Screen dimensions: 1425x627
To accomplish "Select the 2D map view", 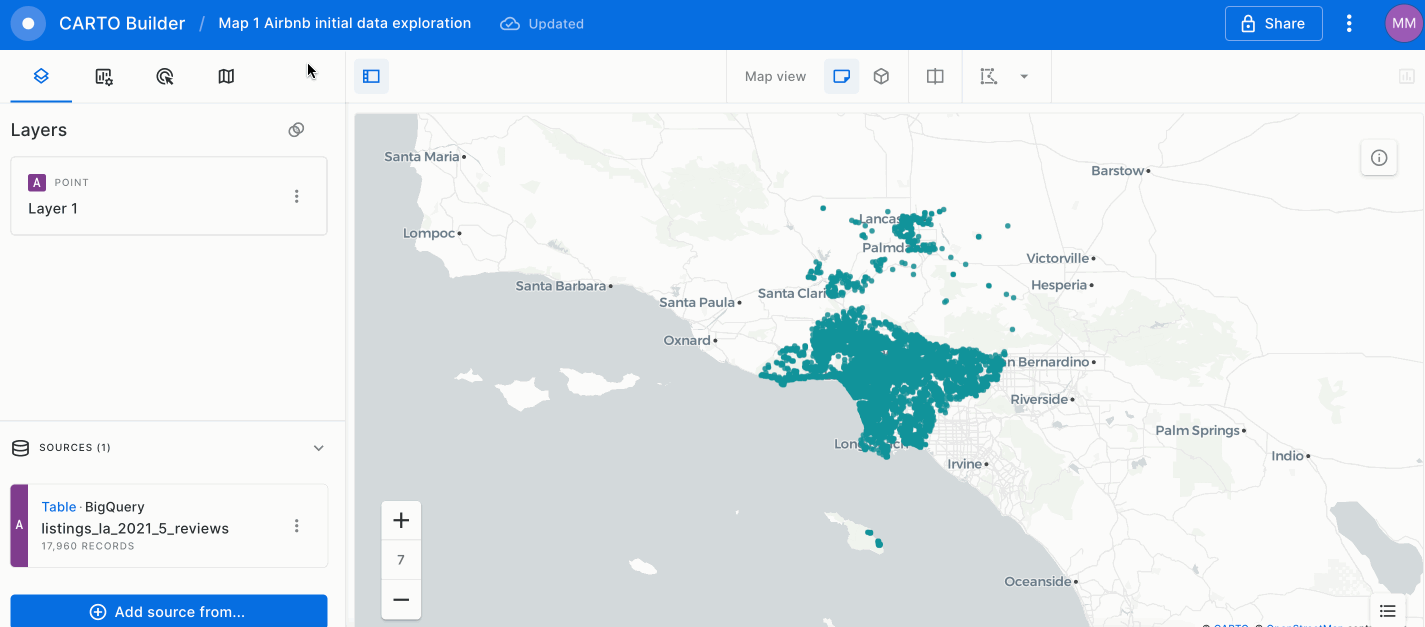I will pyautogui.click(x=841, y=76).
